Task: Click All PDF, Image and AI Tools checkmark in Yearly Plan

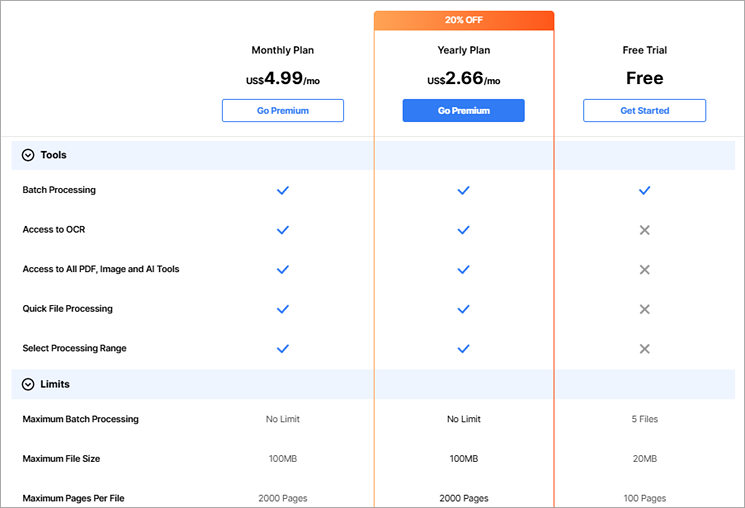Action: 463,269
